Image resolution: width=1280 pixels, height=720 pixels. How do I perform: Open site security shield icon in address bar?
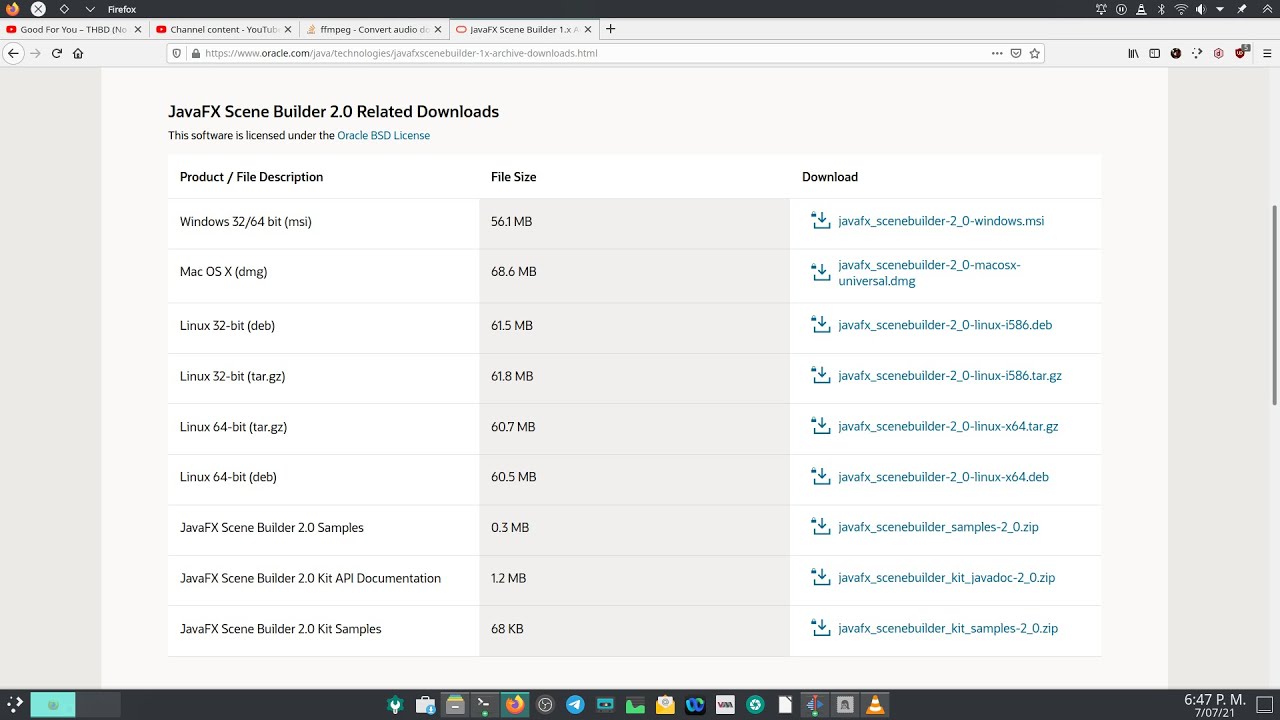(178, 53)
